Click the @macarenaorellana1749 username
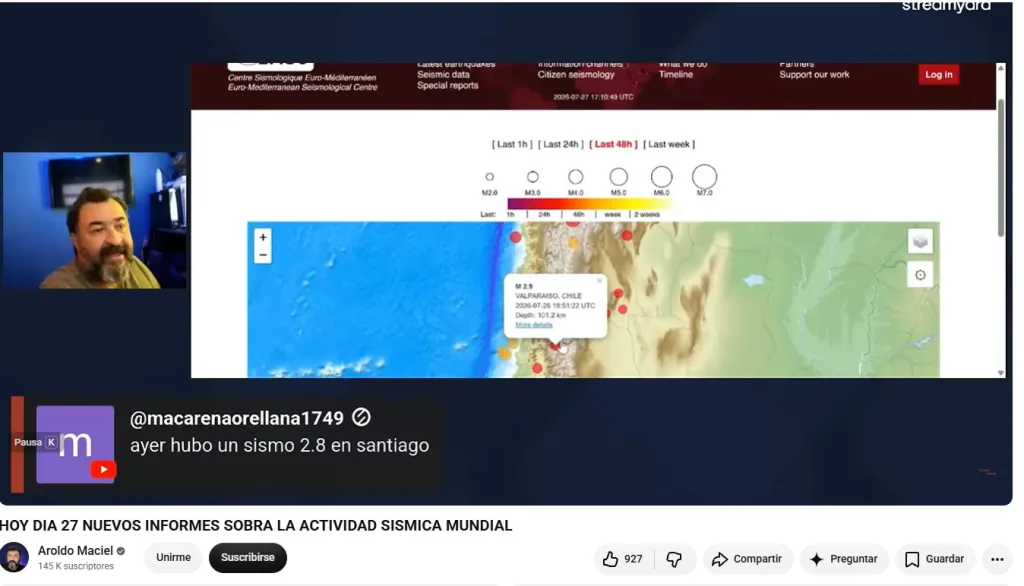Viewport: 1024px width, 586px height. point(236,418)
